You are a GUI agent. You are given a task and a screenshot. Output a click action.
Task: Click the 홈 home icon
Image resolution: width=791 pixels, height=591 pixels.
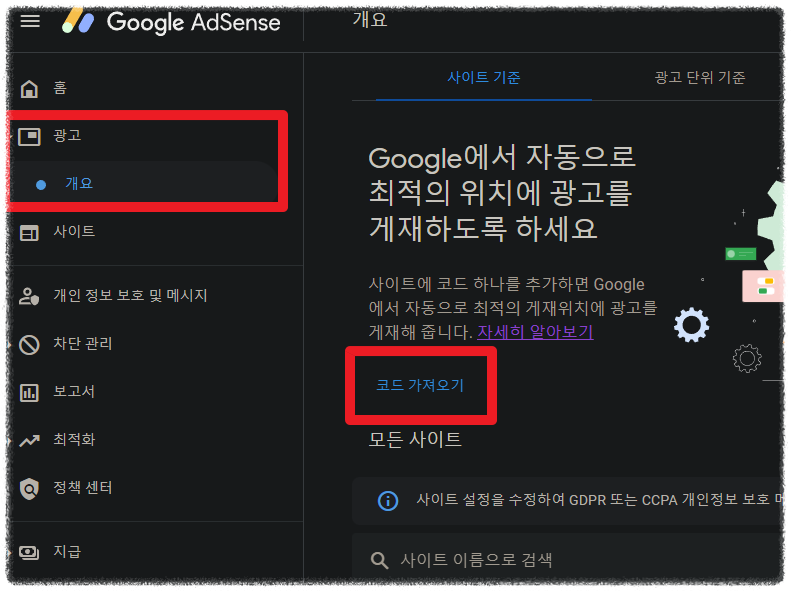coord(29,89)
